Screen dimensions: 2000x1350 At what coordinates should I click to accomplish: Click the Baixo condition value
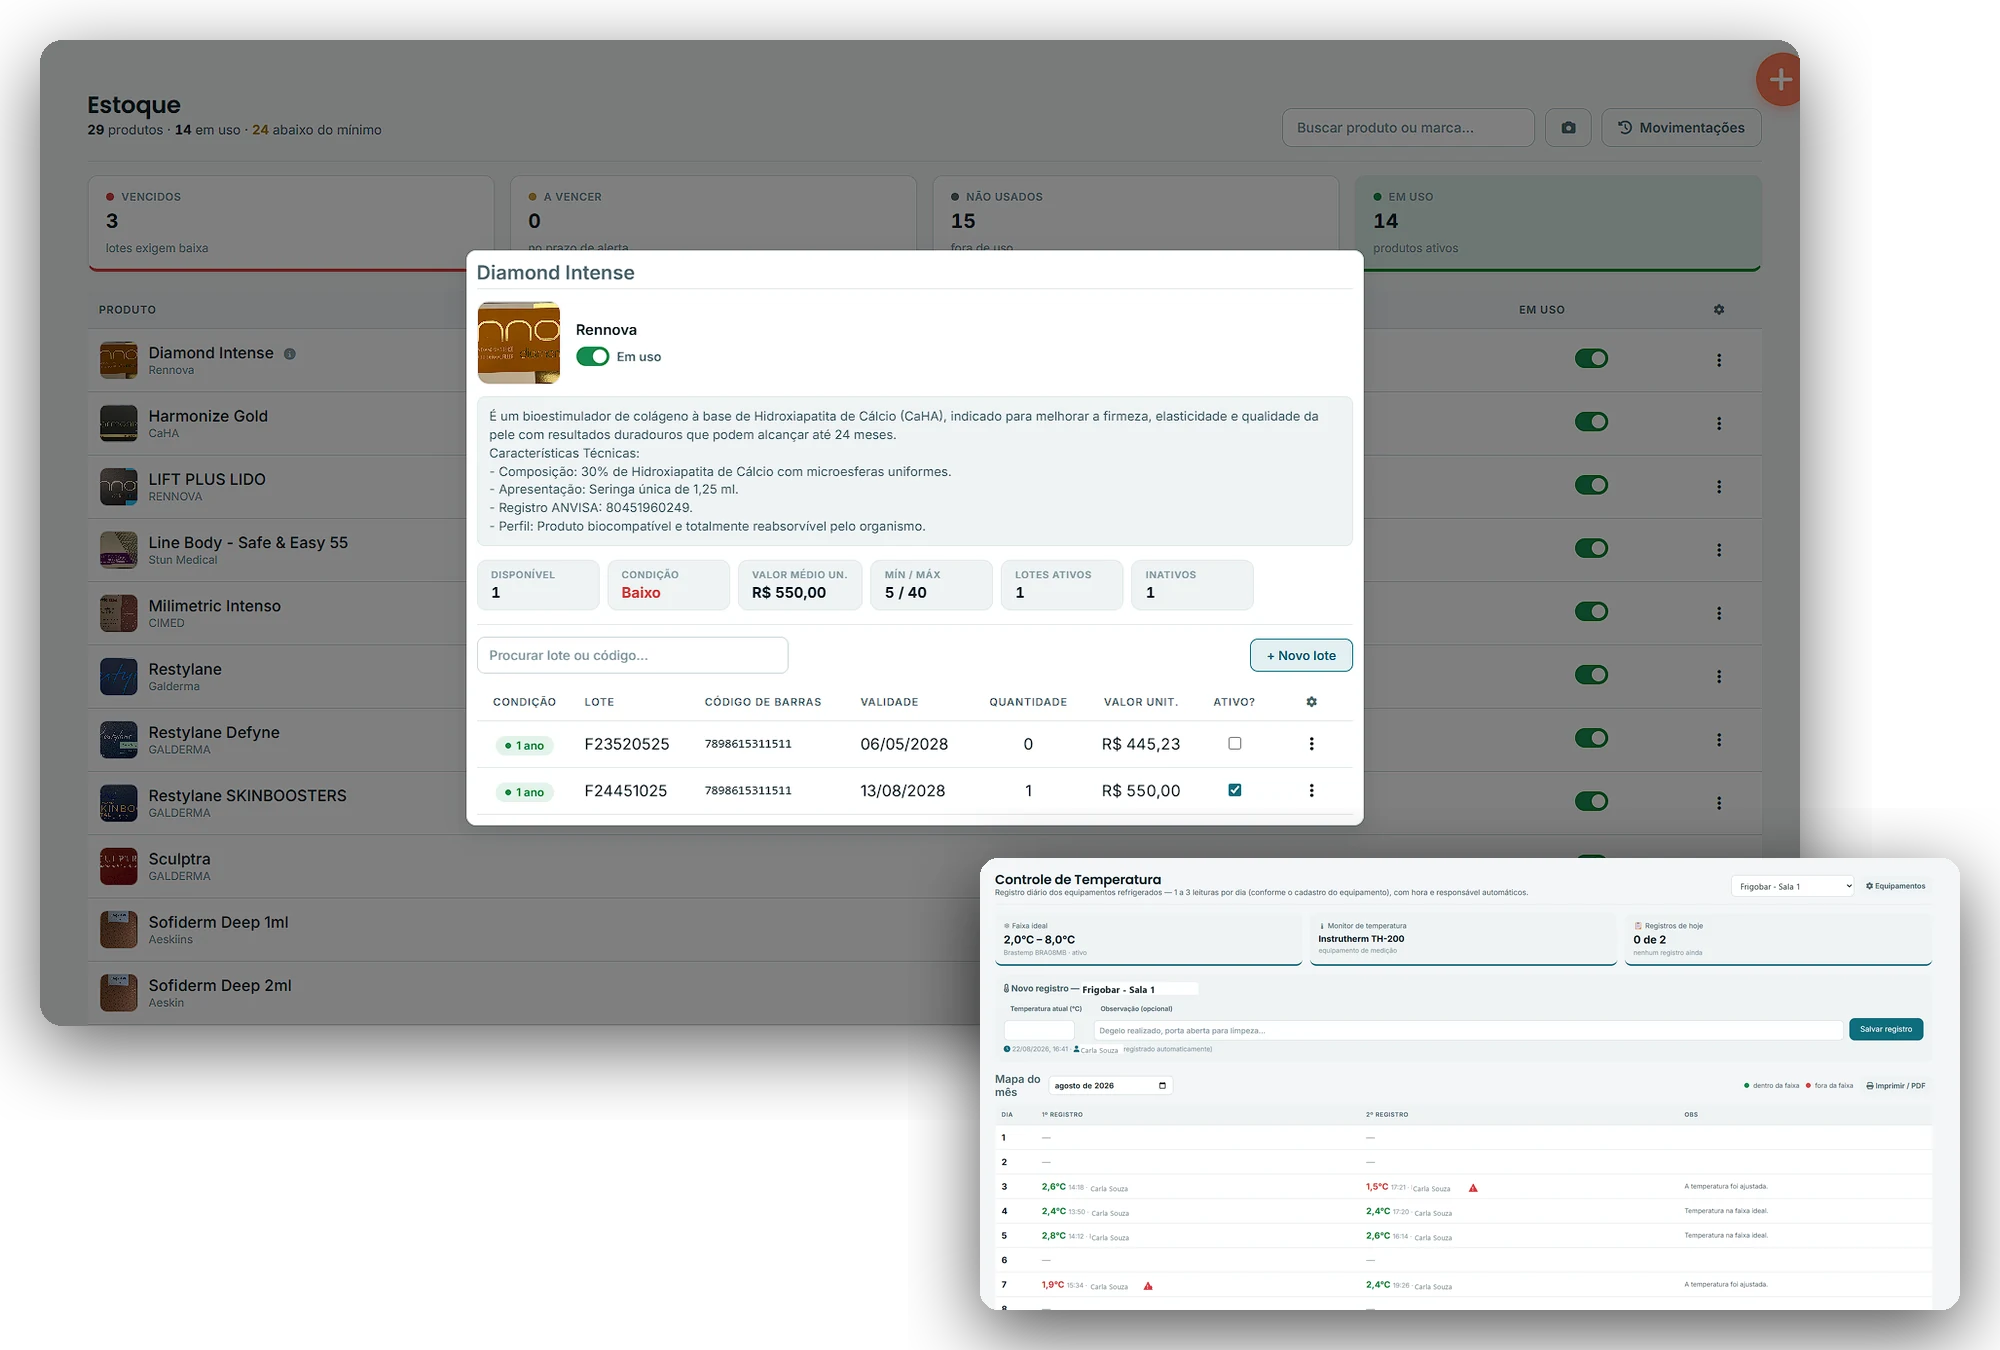pos(641,593)
